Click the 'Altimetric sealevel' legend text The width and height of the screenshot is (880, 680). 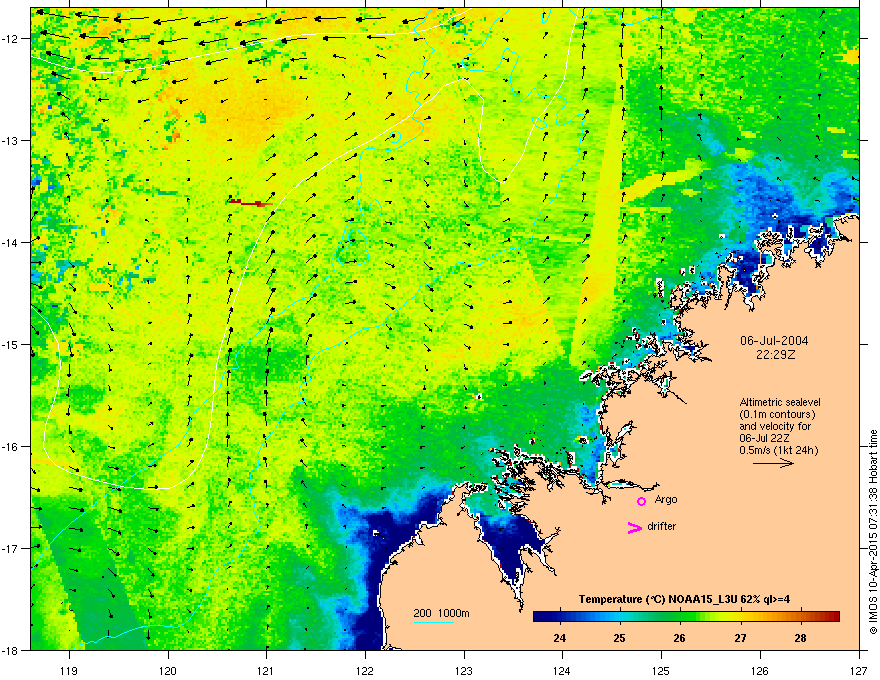point(780,402)
